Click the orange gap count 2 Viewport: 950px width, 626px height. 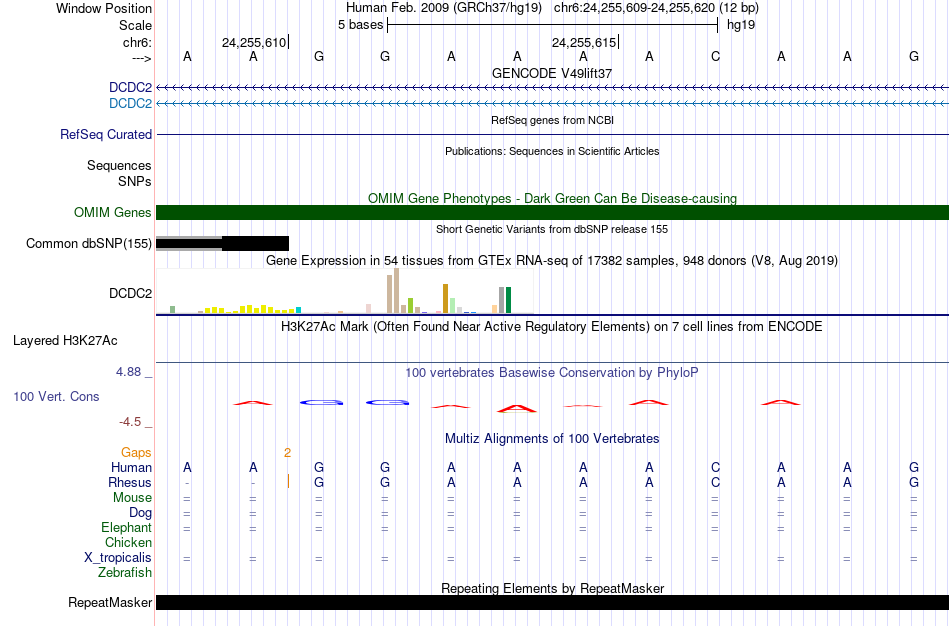coord(287,453)
